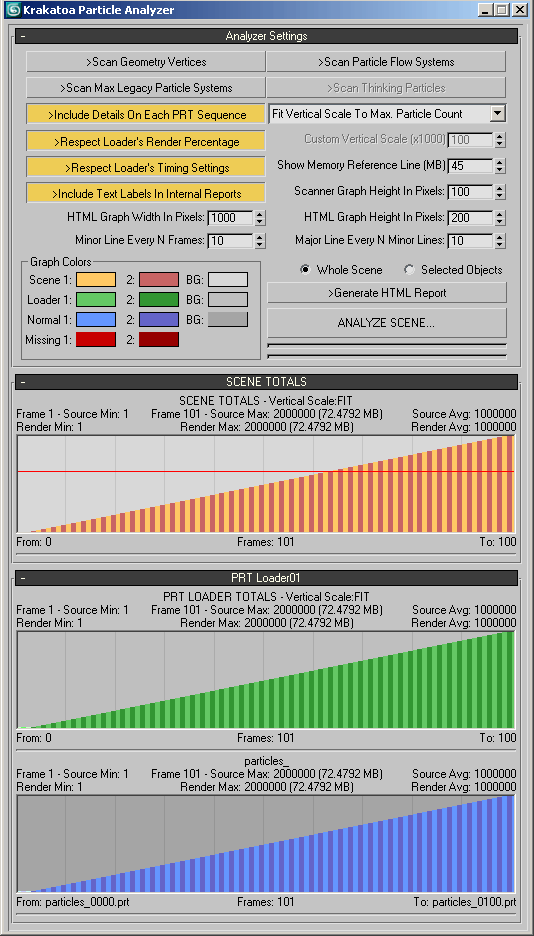The image size is (534, 936).
Task: Click the Major Line Every N Minor Lines field
Action: (470, 241)
